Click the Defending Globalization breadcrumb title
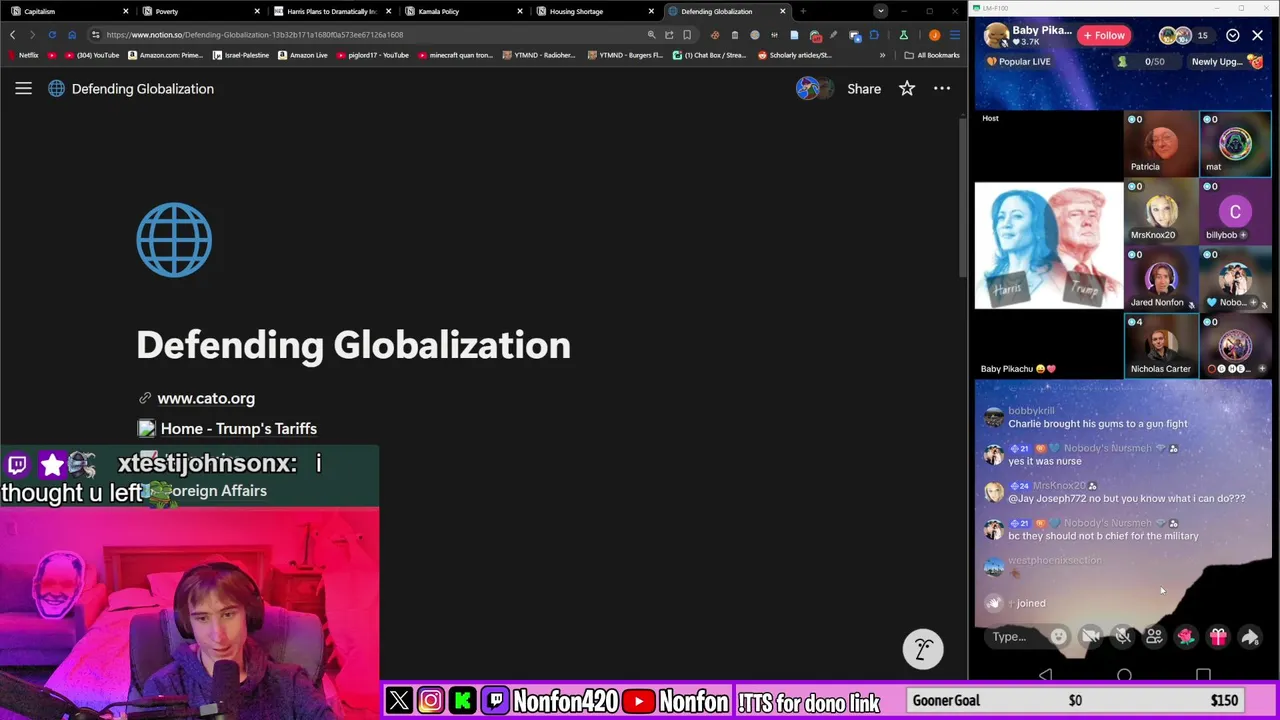The image size is (1280, 720). (x=143, y=89)
